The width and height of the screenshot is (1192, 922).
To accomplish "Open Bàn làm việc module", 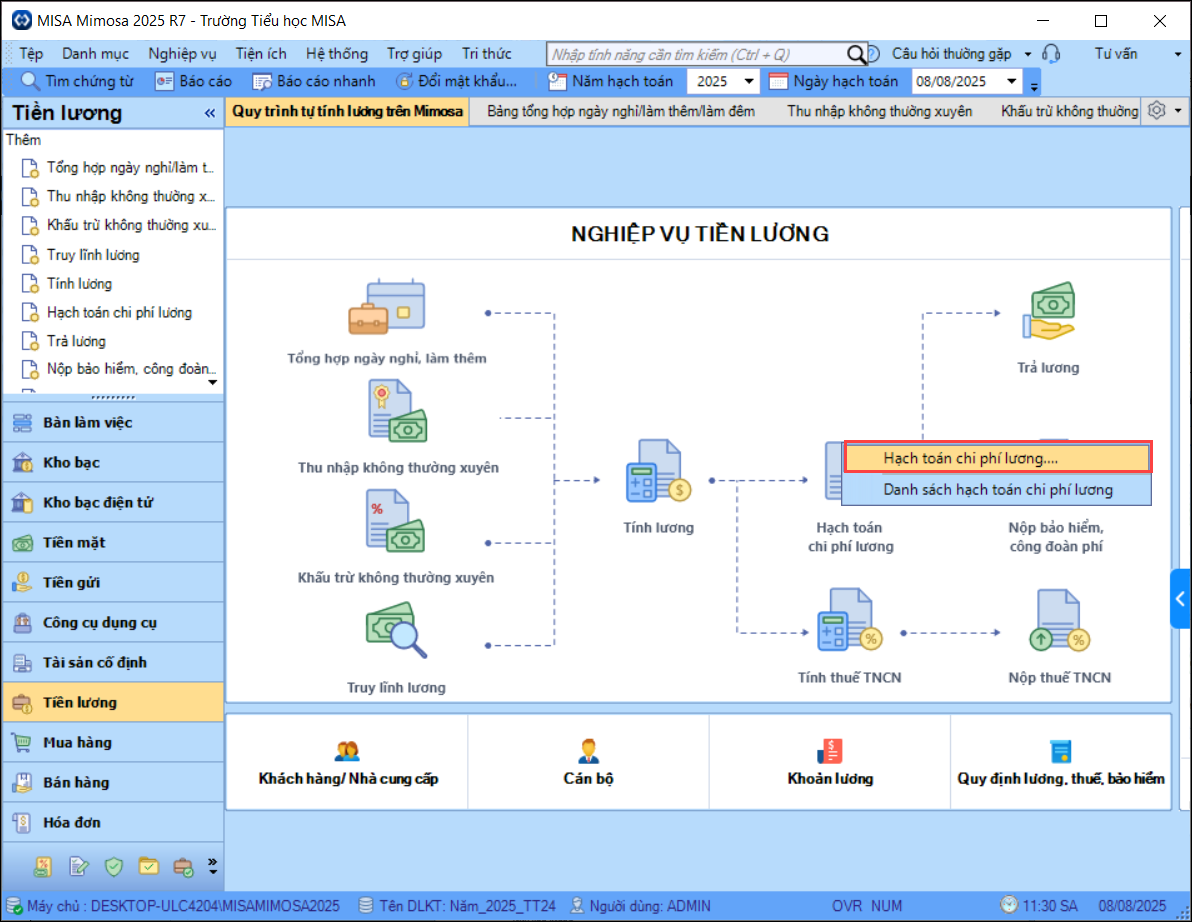I will [x=113, y=423].
